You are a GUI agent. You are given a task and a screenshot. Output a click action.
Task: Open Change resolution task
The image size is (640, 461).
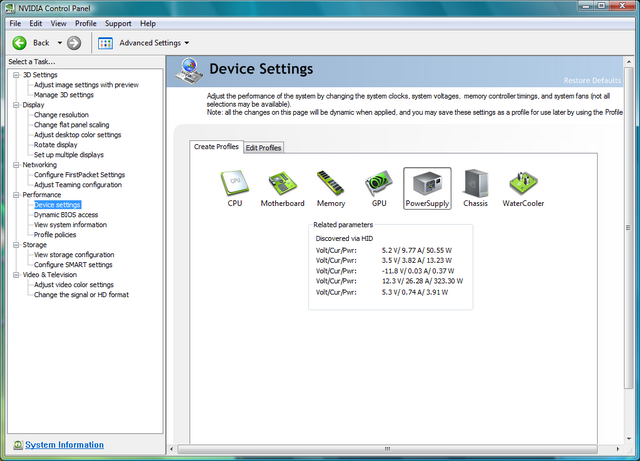click(61, 115)
